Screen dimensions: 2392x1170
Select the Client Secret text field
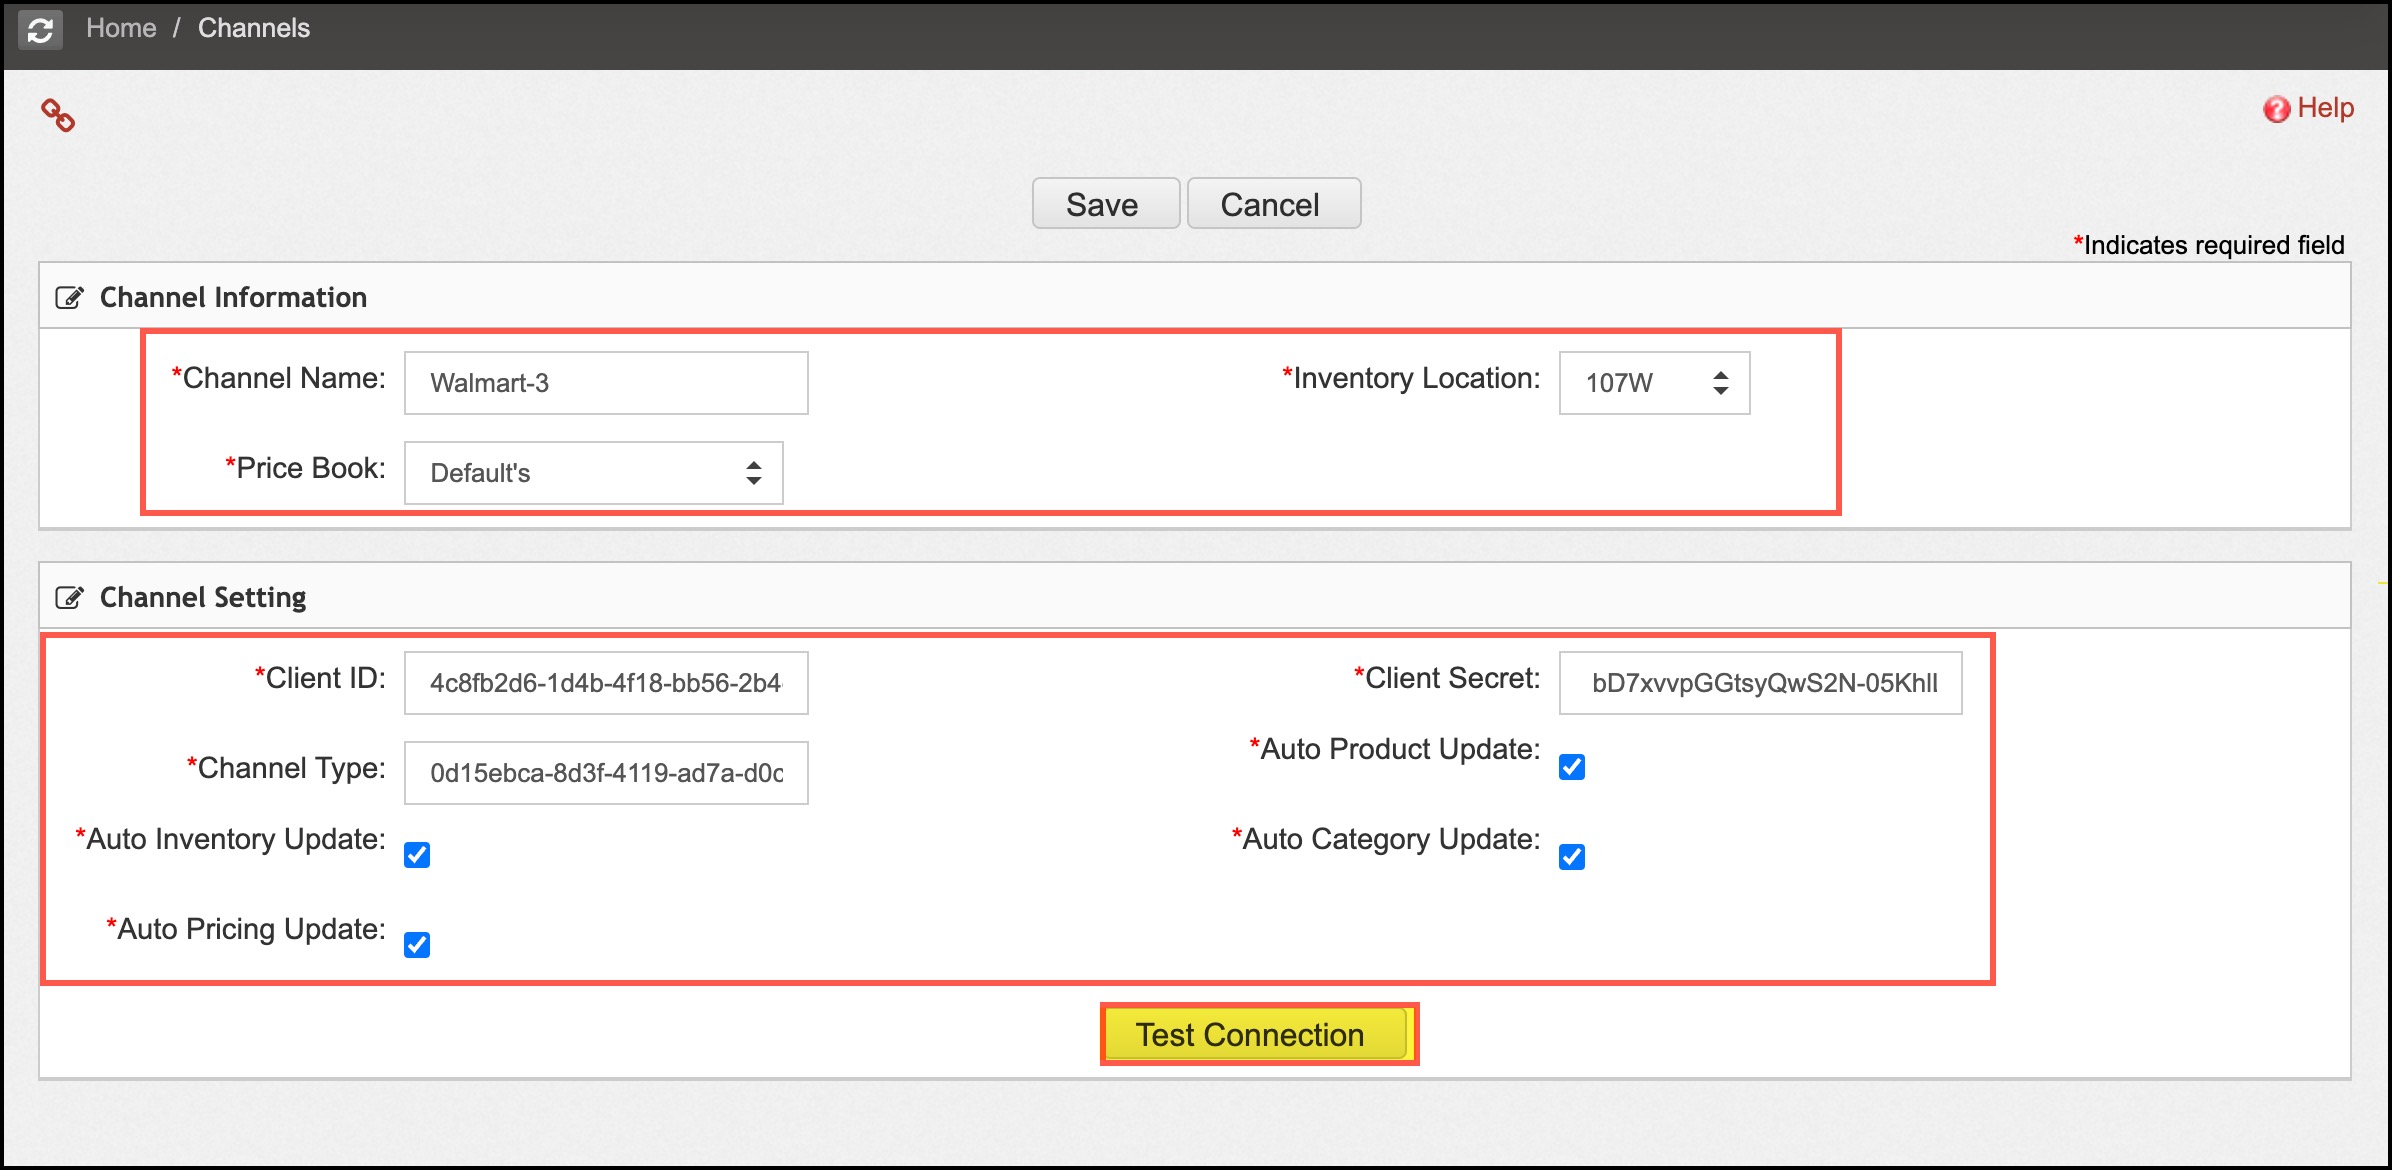pyautogui.click(x=1760, y=683)
